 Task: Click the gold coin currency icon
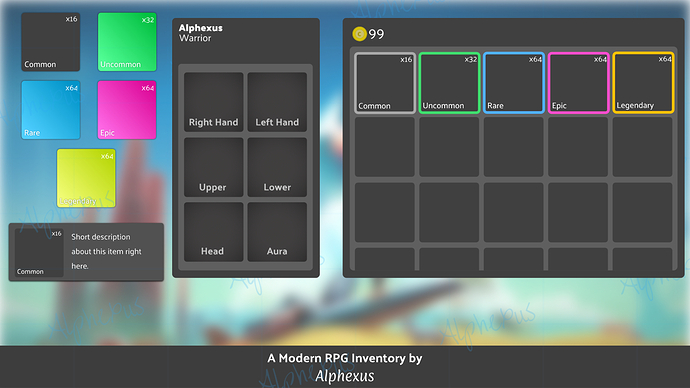coord(360,34)
